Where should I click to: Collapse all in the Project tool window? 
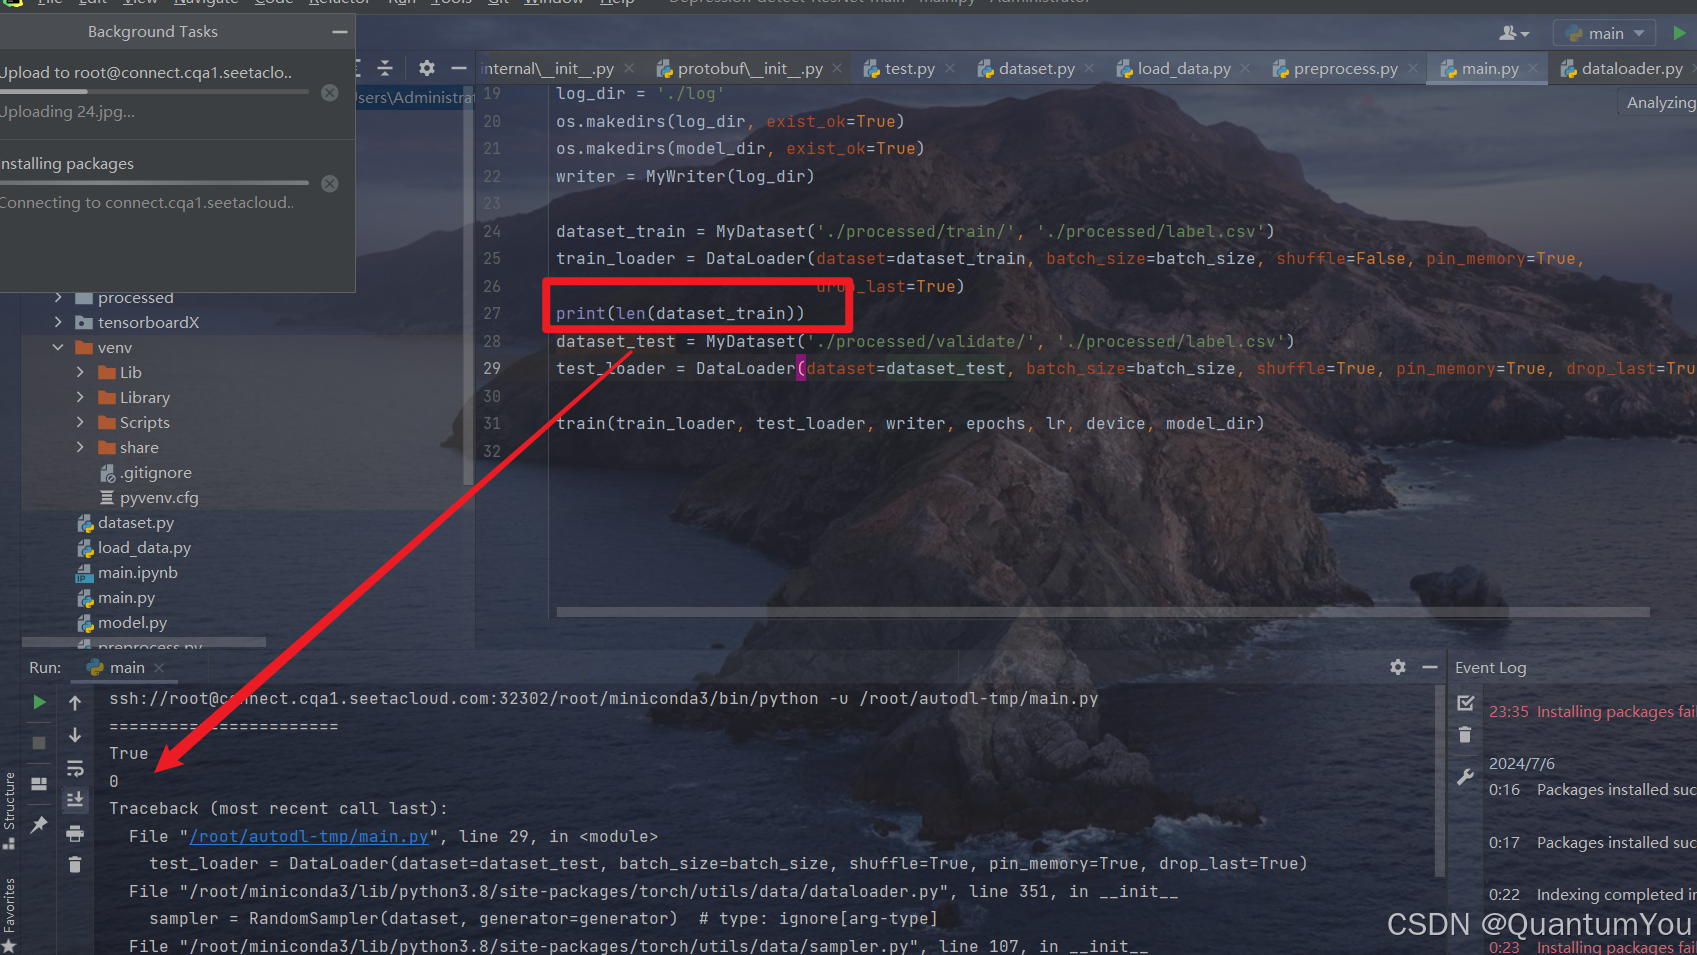[x=385, y=68]
